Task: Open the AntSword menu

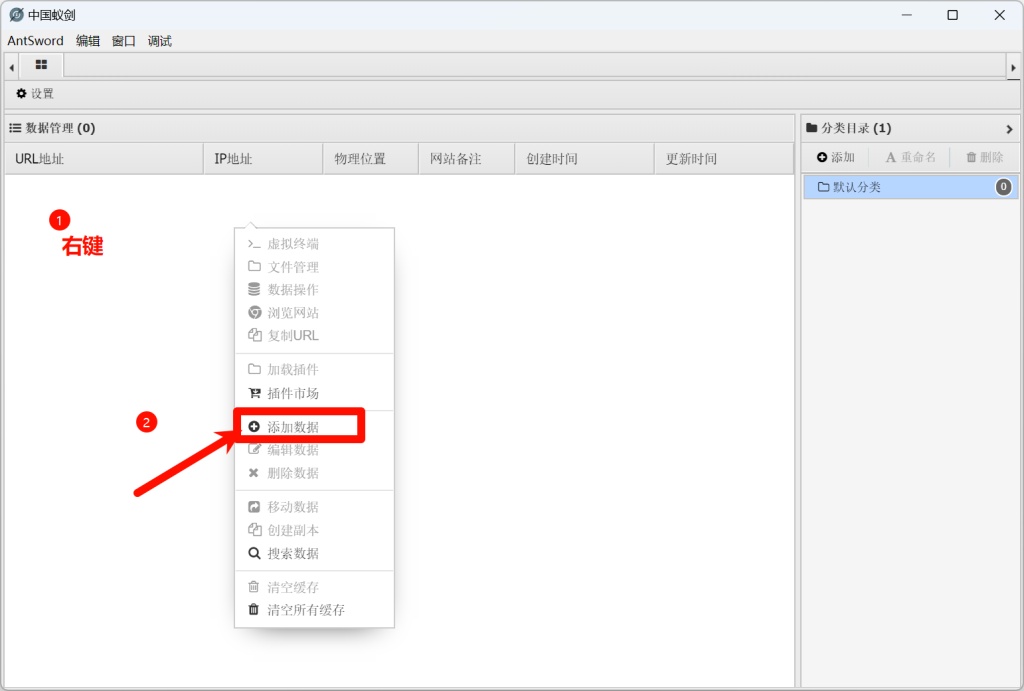Action: point(35,41)
